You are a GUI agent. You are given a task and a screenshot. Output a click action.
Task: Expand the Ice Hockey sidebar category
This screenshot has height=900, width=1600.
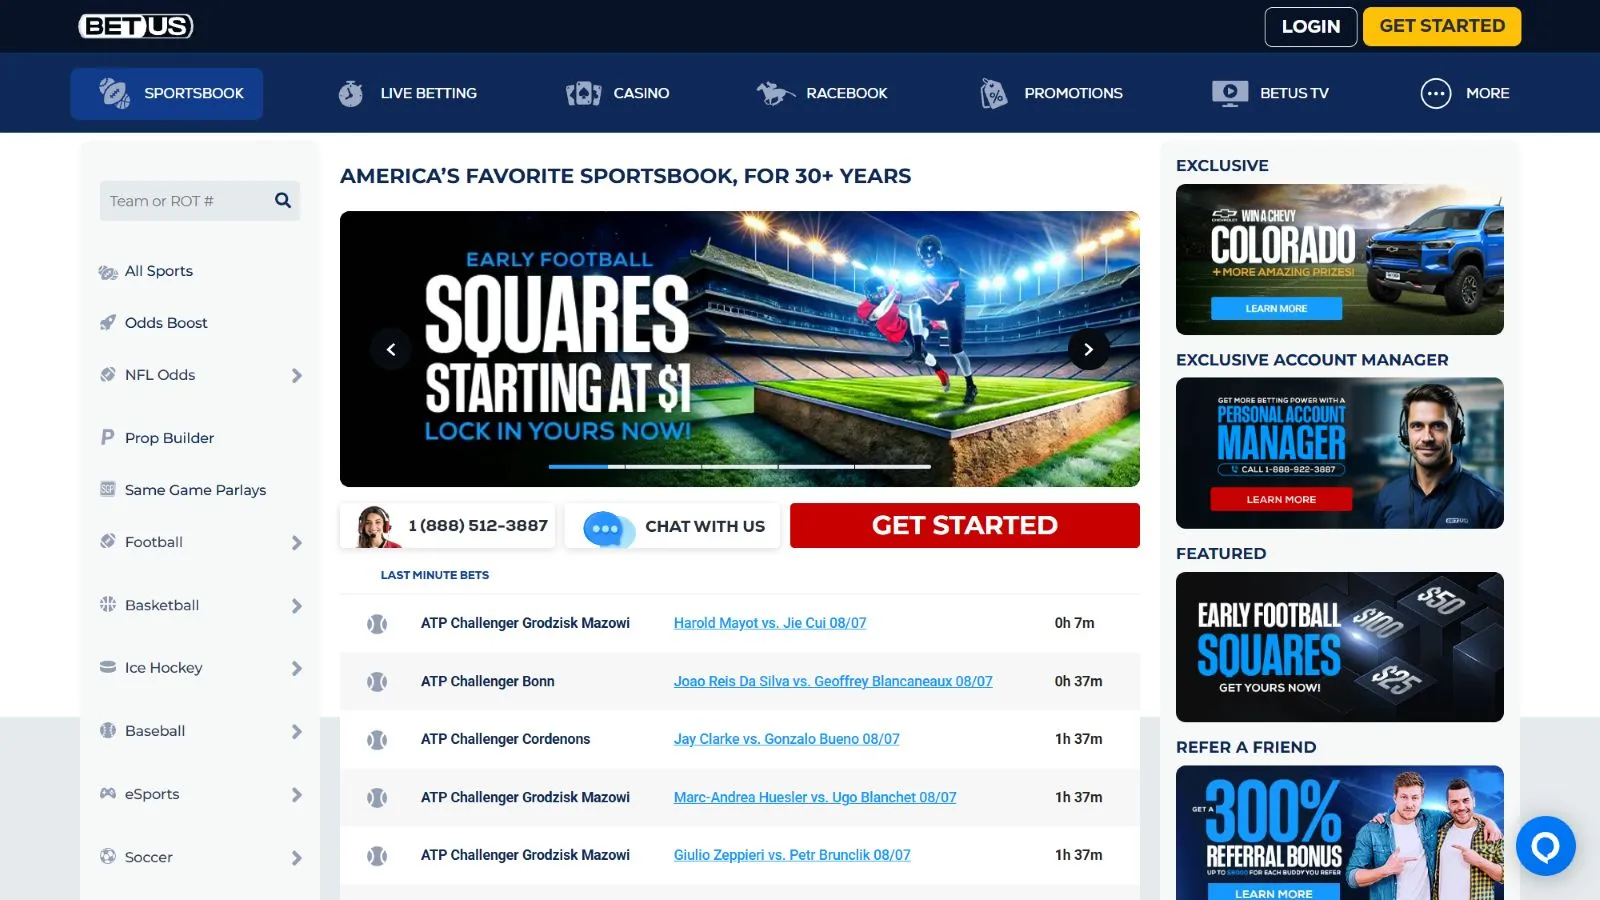296,669
